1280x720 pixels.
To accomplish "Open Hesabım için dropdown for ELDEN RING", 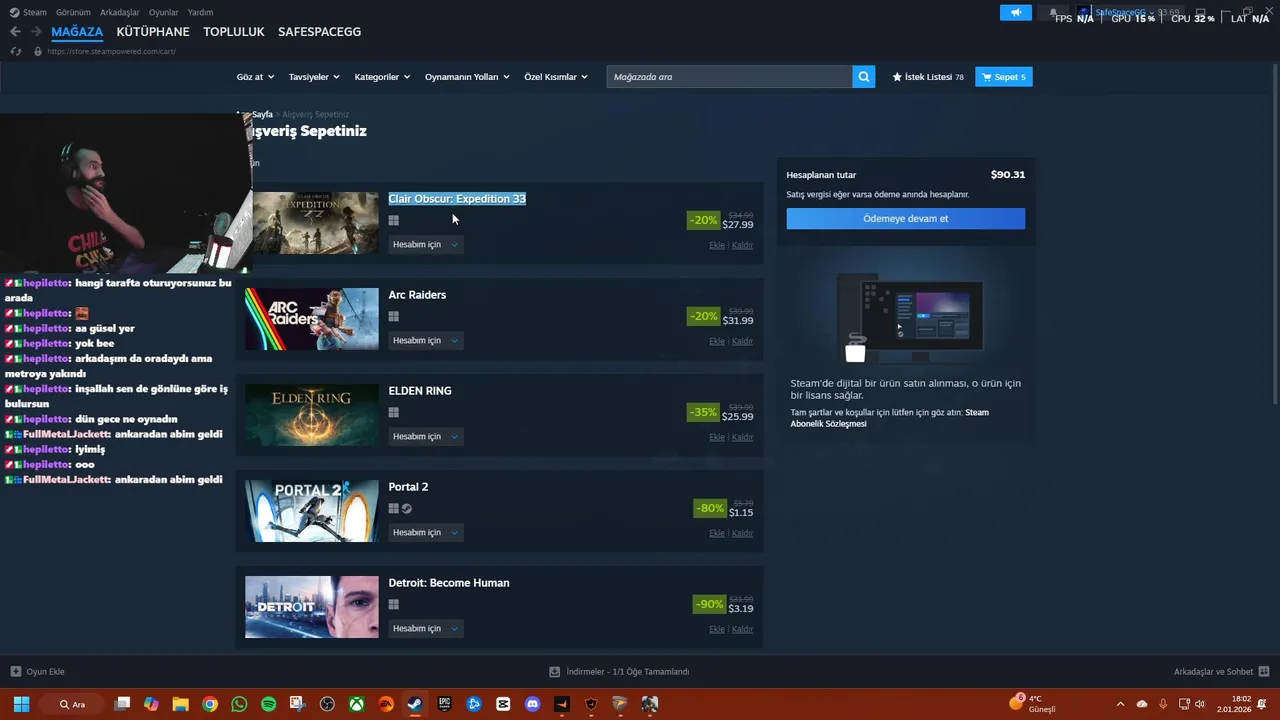I will pos(426,437).
